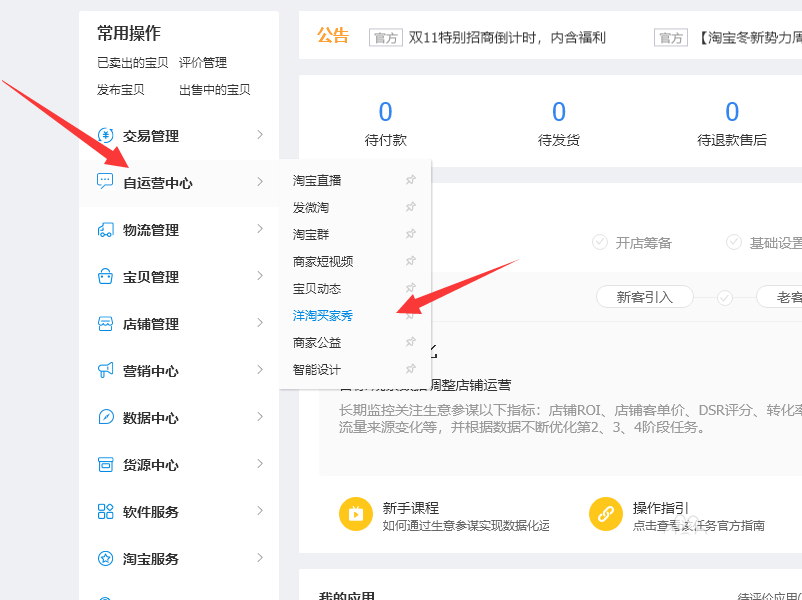
Task: Open 智能设计 in the submenu
Action: [x=317, y=370]
